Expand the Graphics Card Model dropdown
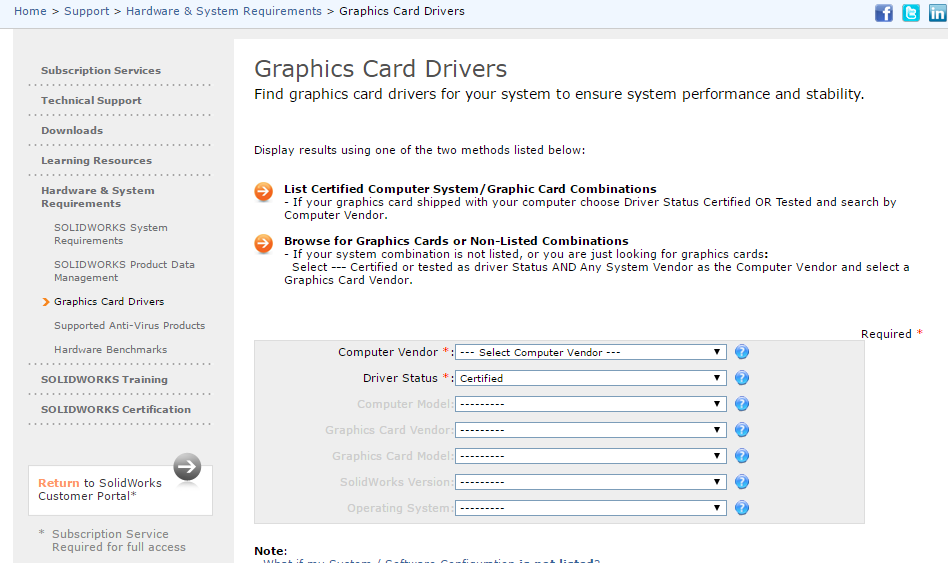 click(x=590, y=456)
